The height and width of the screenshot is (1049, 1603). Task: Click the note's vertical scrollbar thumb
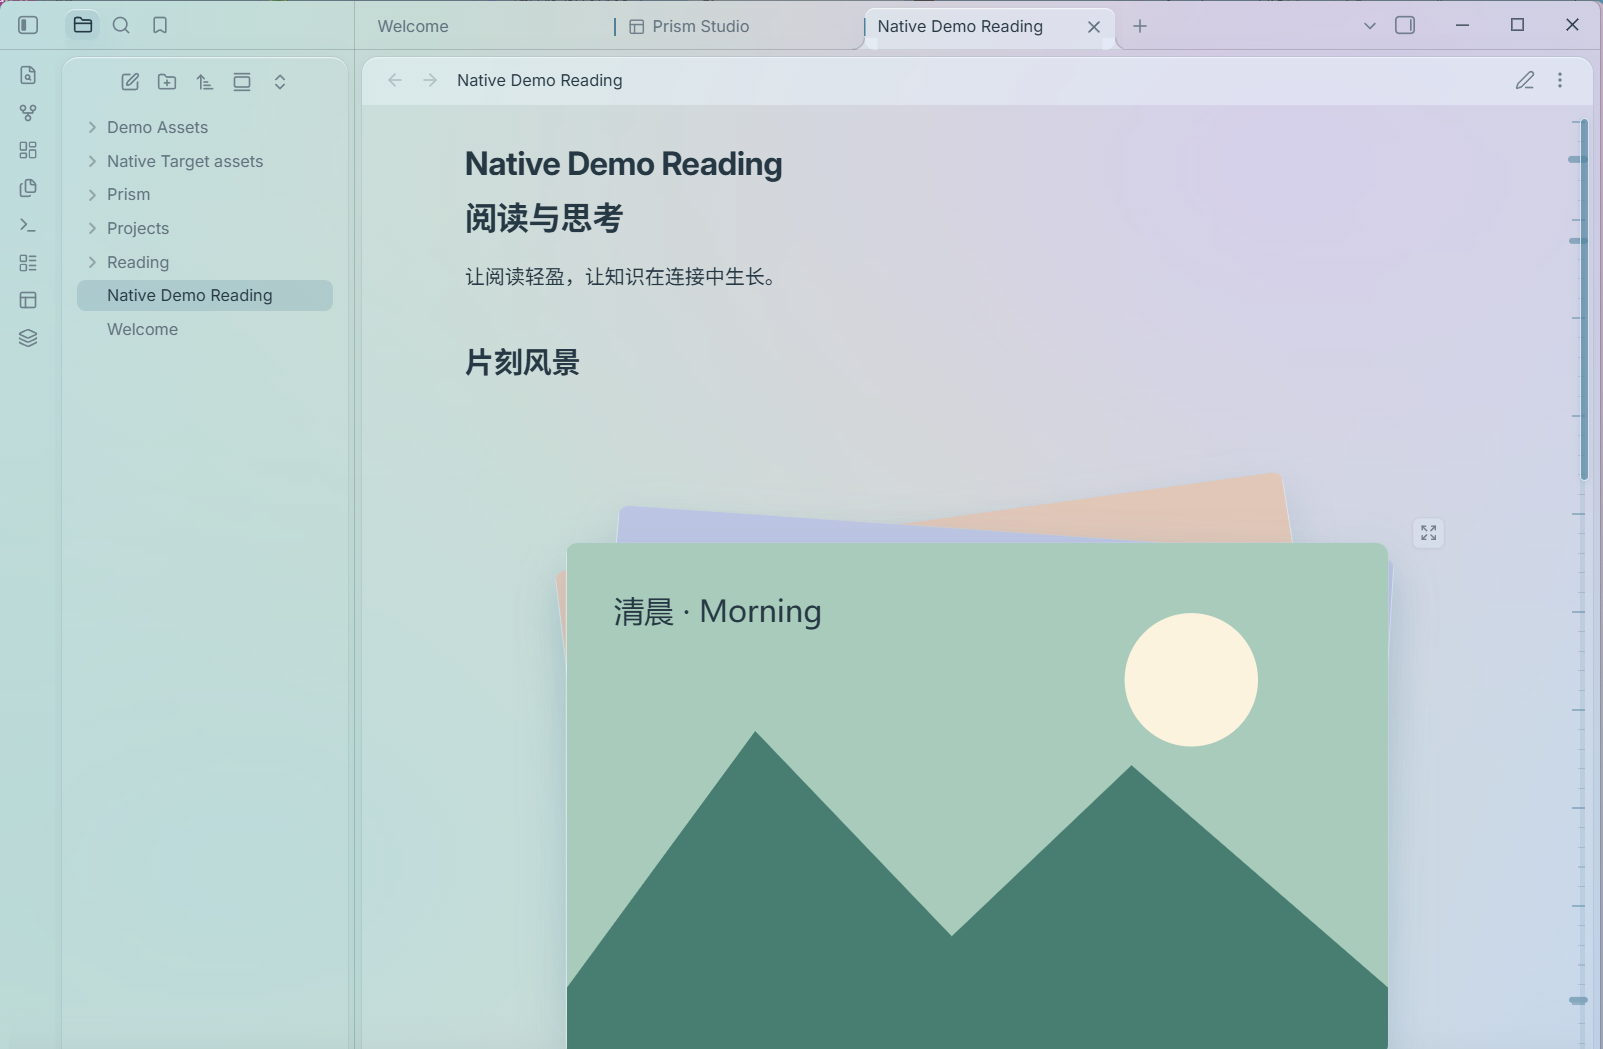point(1584,300)
